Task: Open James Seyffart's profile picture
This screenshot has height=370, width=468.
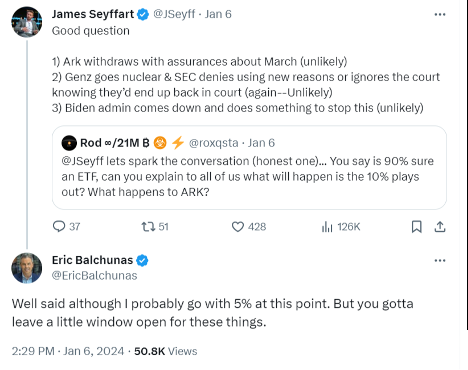Action: point(27,22)
